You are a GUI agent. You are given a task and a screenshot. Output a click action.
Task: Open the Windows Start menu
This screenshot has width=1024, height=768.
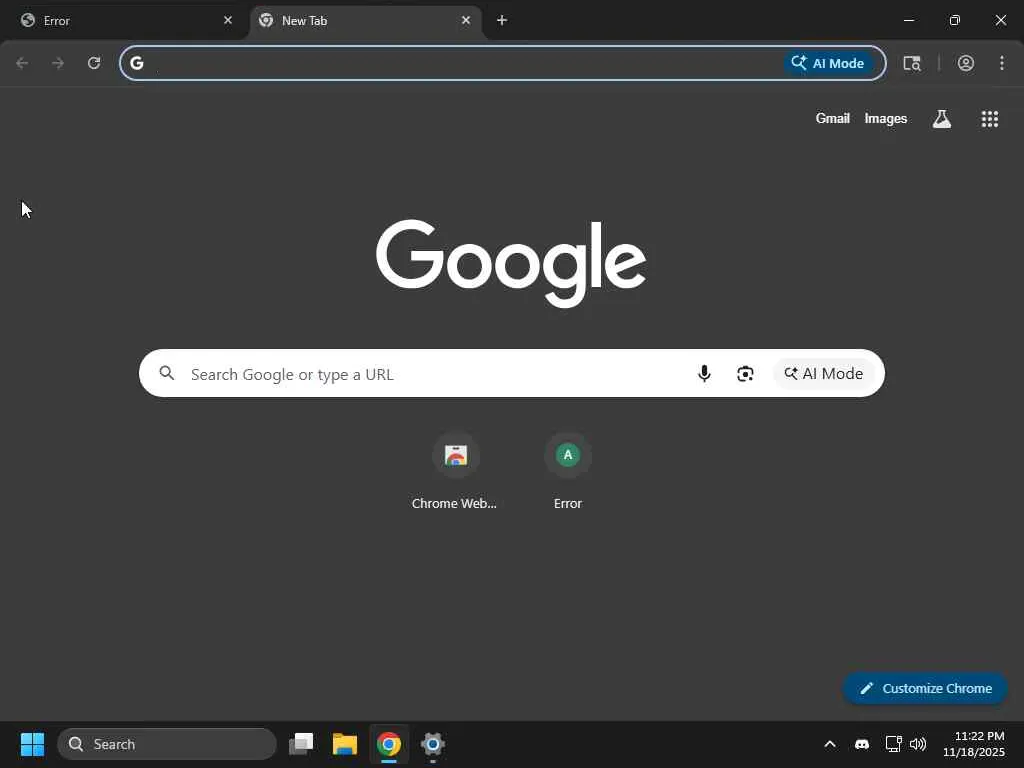(32, 744)
